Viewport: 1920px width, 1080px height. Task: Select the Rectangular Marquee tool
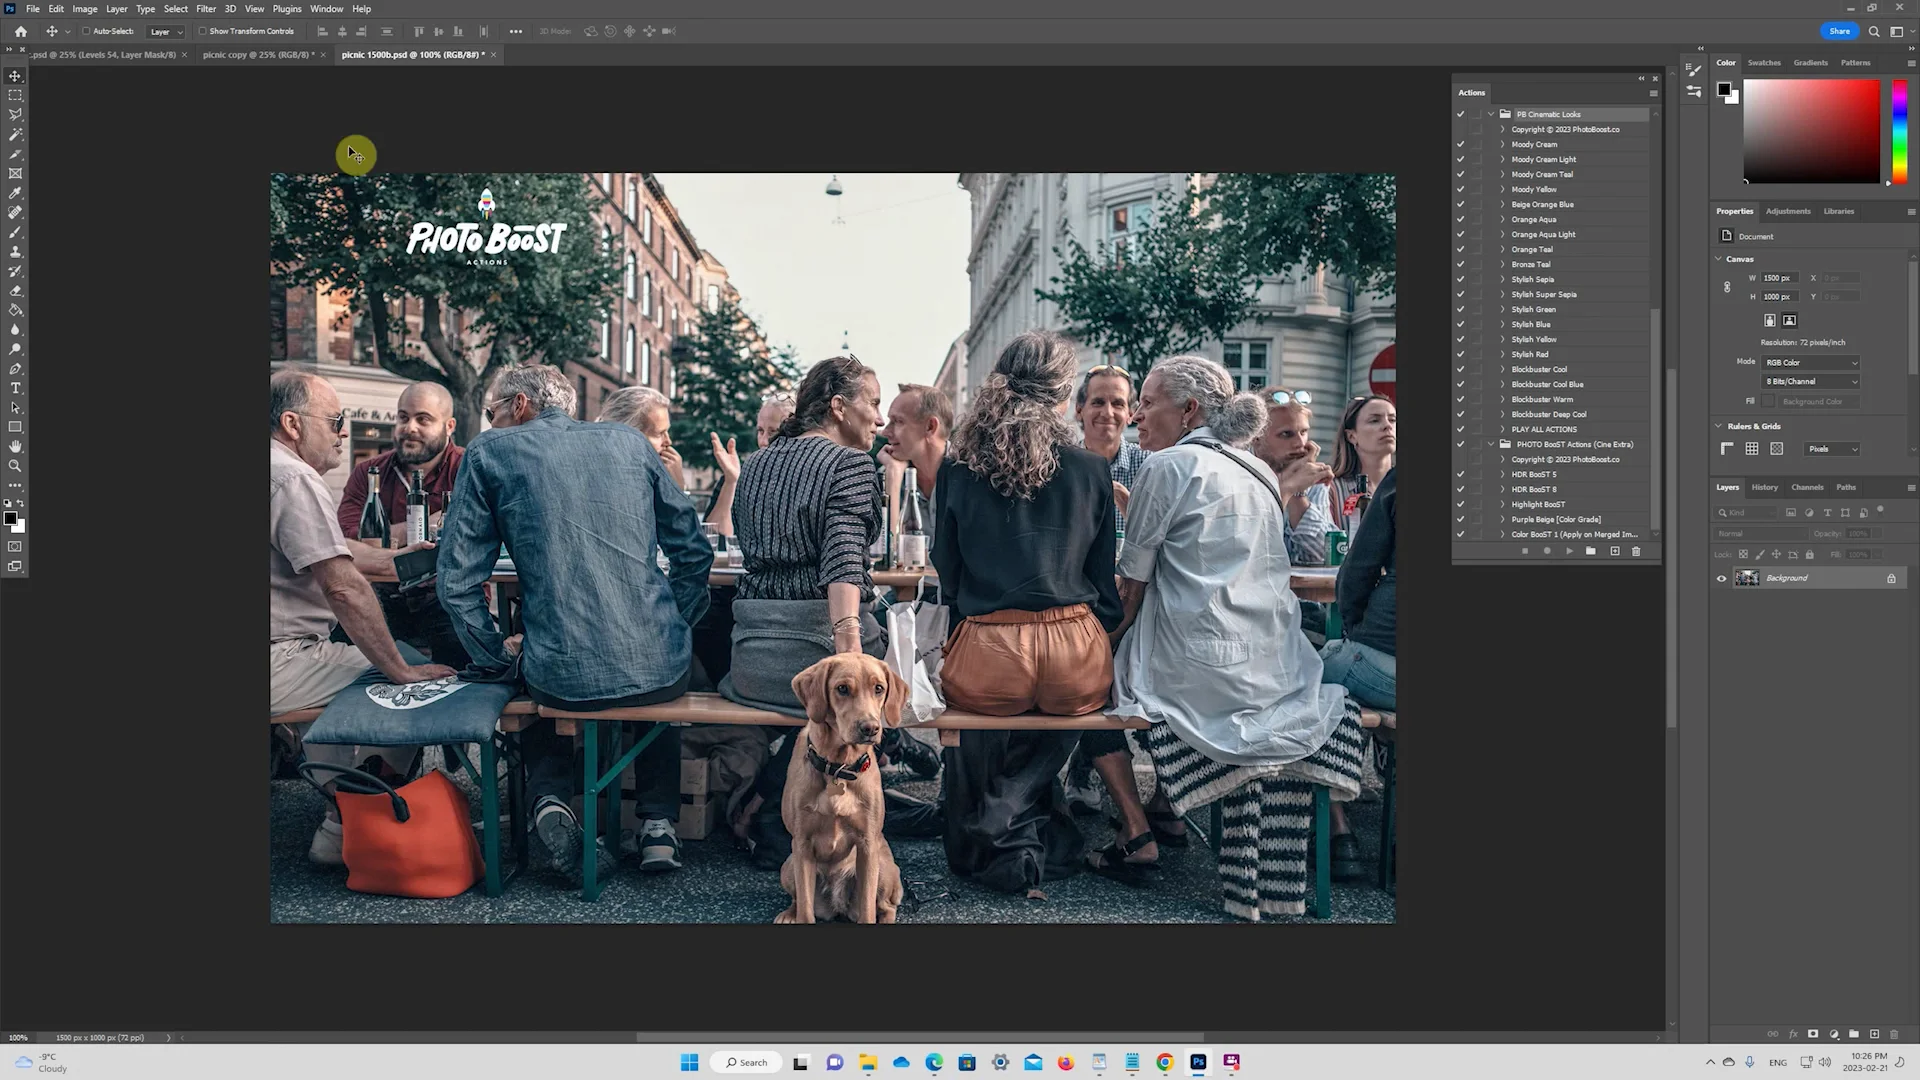click(x=15, y=95)
